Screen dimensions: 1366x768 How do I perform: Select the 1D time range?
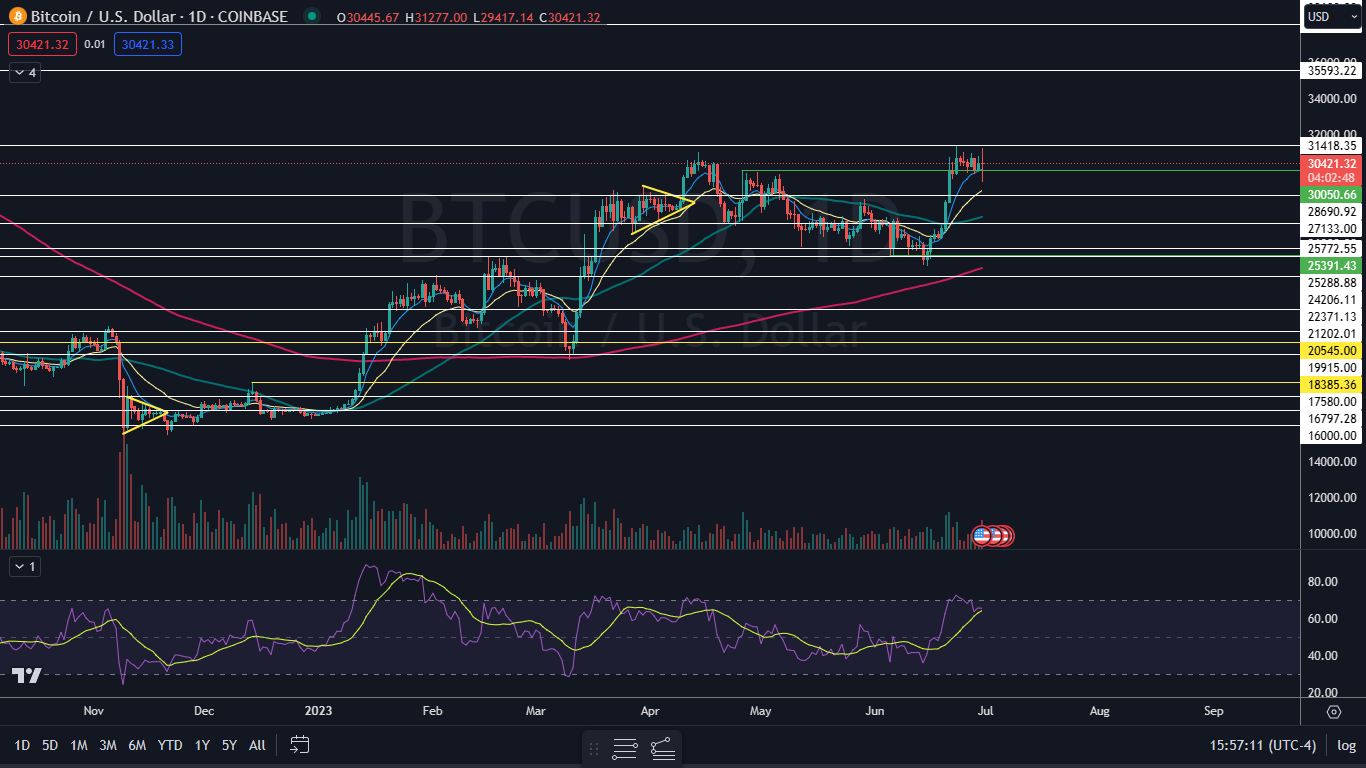tap(22, 745)
